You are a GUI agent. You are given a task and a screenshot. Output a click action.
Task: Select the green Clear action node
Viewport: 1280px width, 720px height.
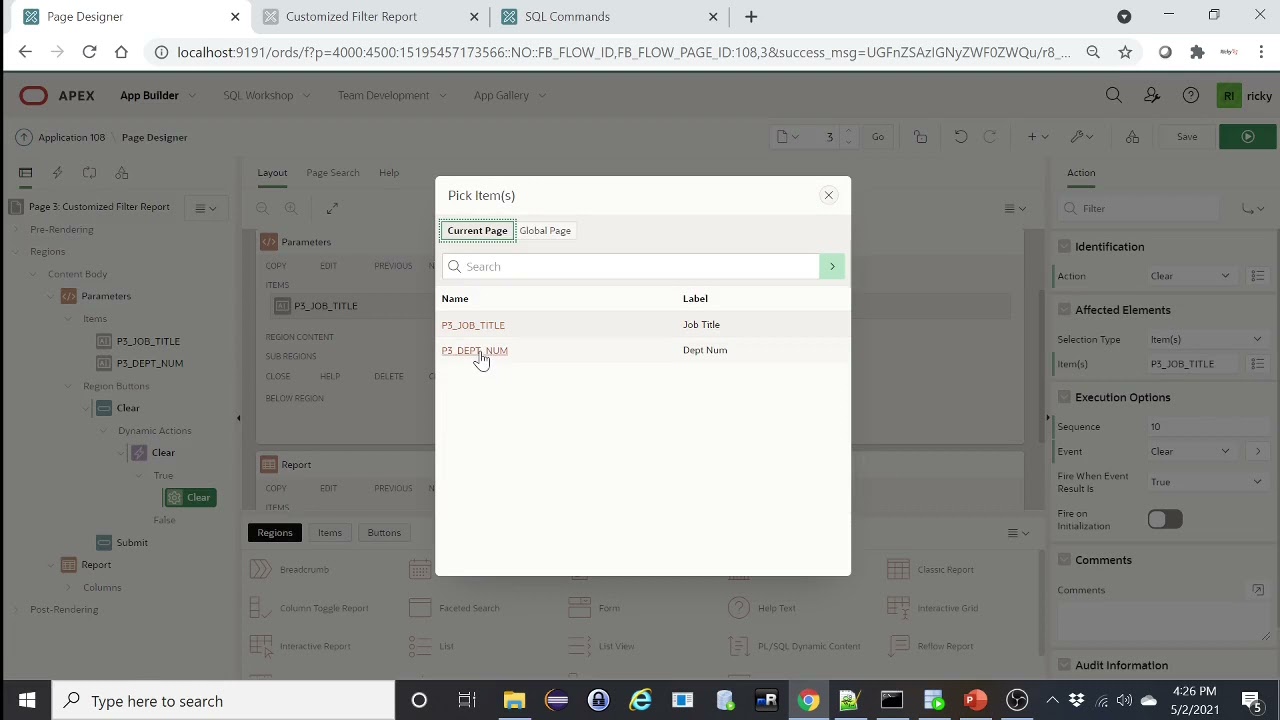(x=189, y=498)
